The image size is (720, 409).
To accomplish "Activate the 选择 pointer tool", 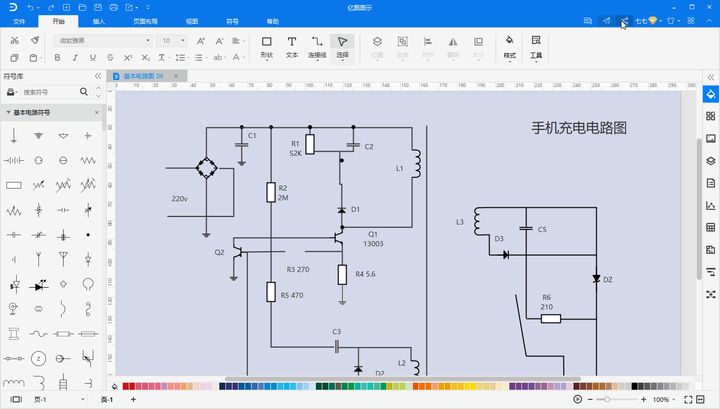I will (x=342, y=46).
